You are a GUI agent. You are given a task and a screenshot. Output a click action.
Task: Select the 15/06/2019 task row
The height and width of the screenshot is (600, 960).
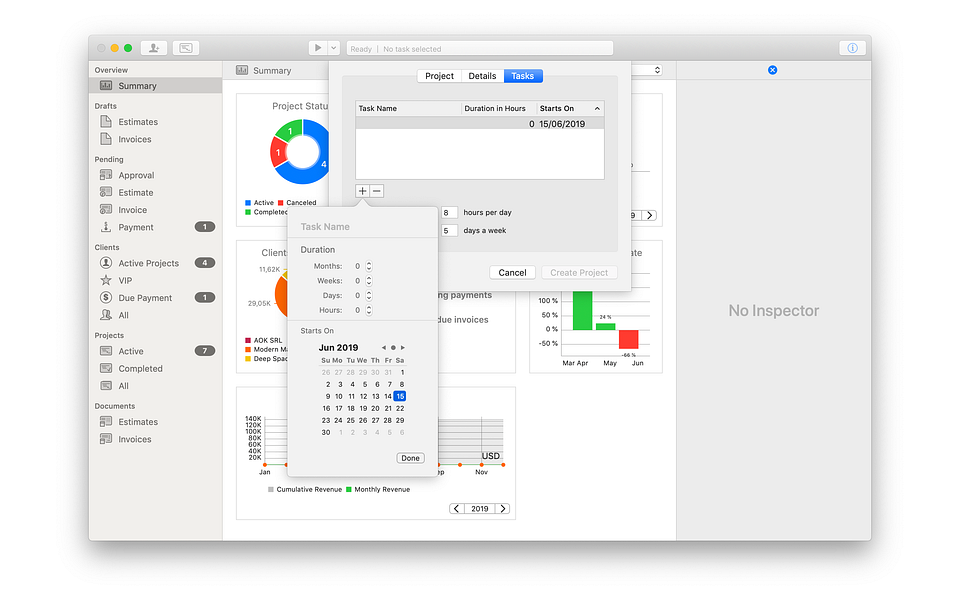click(480, 124)
